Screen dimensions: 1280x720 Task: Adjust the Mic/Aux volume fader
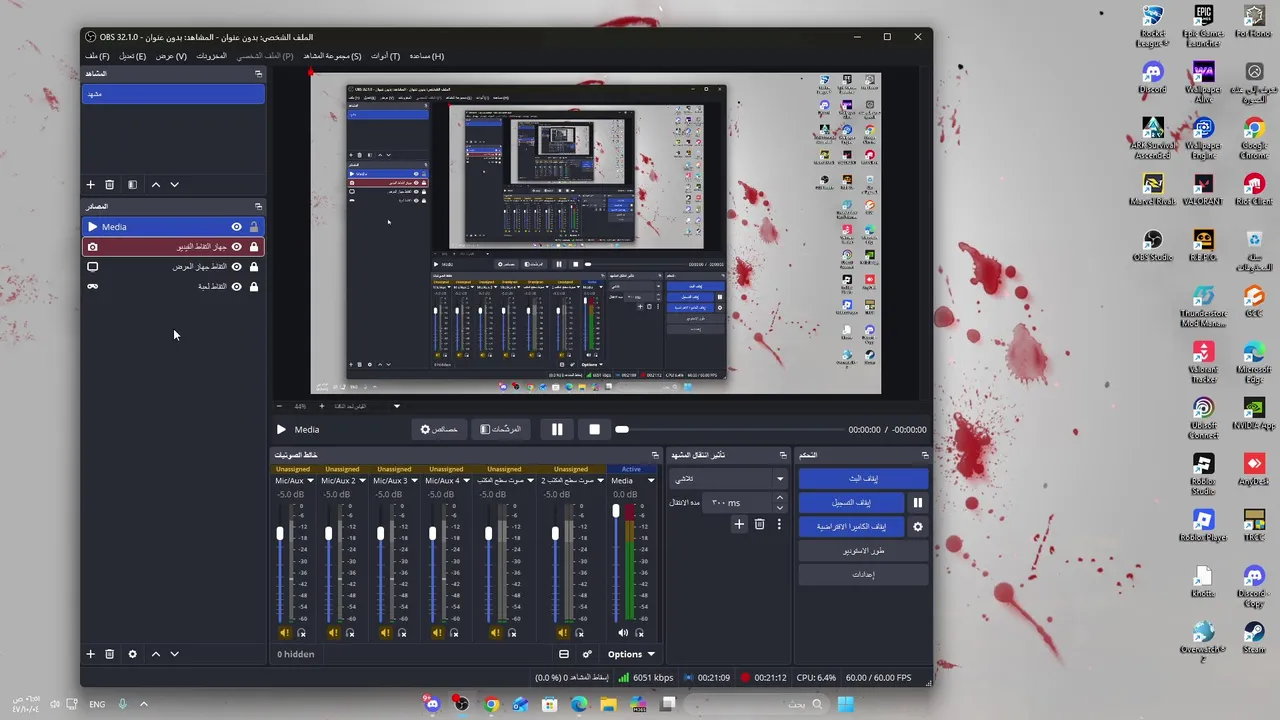[280, 534]
